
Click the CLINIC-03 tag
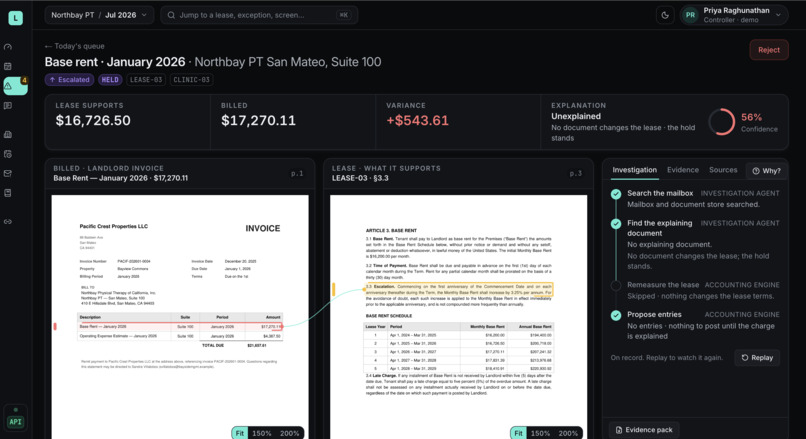pyautogui.click(x=191, y=80)
